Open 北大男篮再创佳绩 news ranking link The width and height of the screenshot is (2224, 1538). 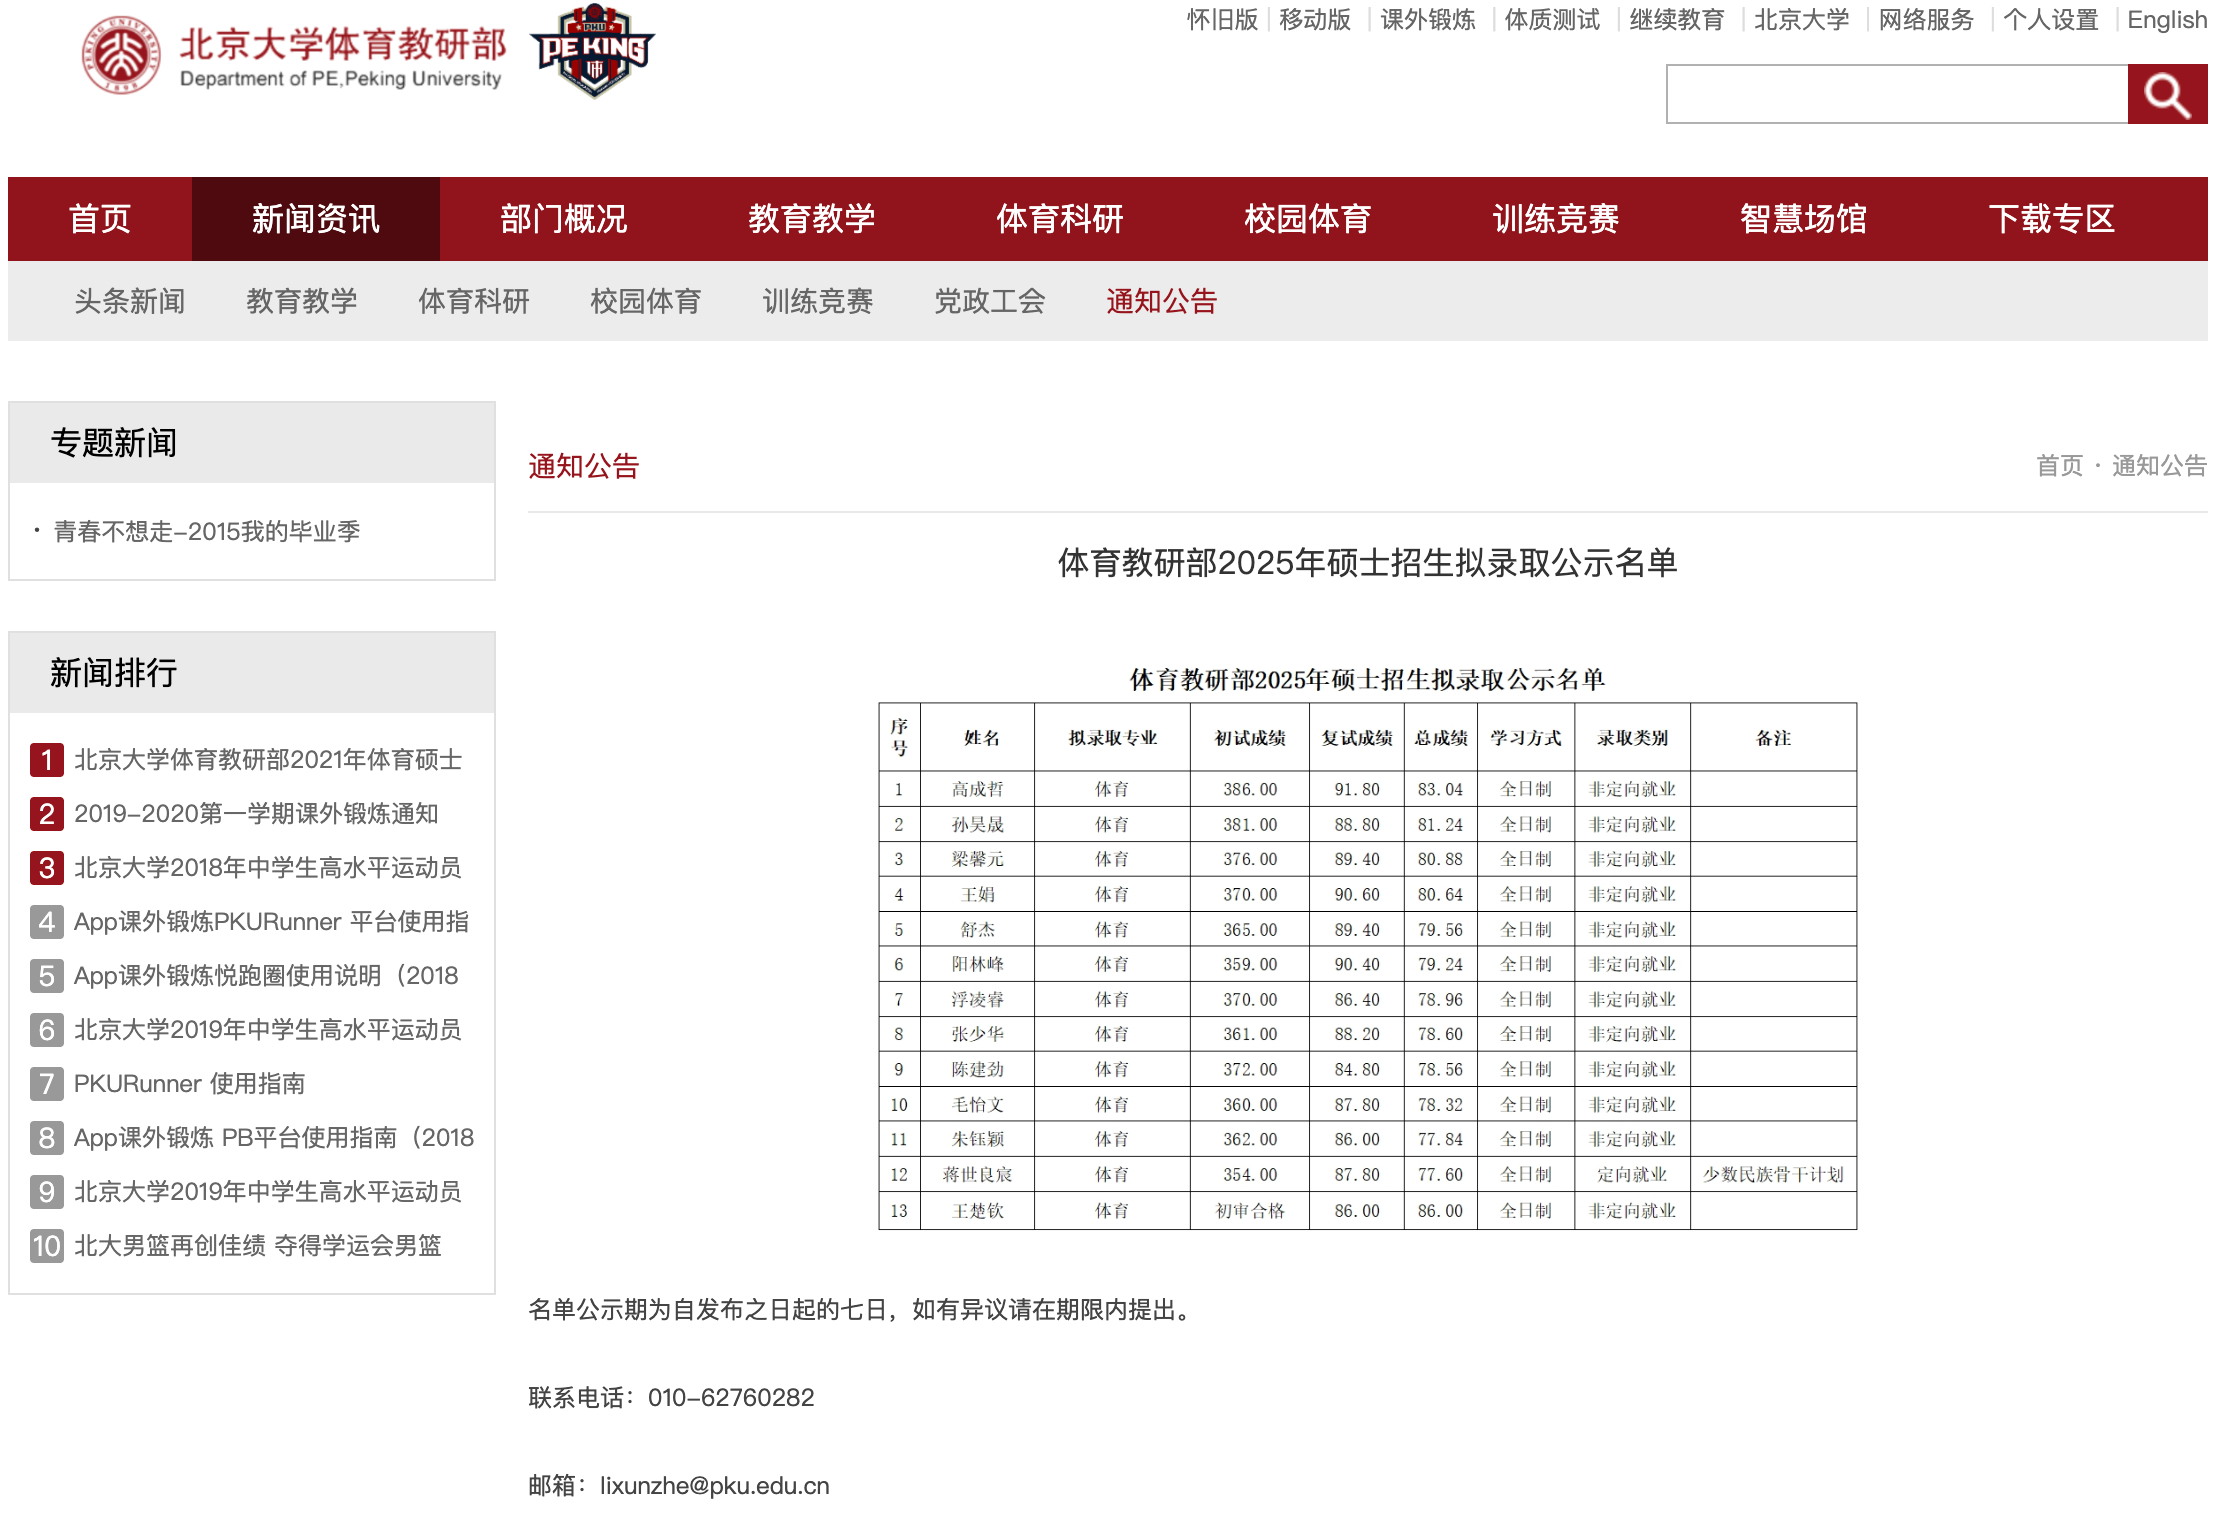(258, 1246)
